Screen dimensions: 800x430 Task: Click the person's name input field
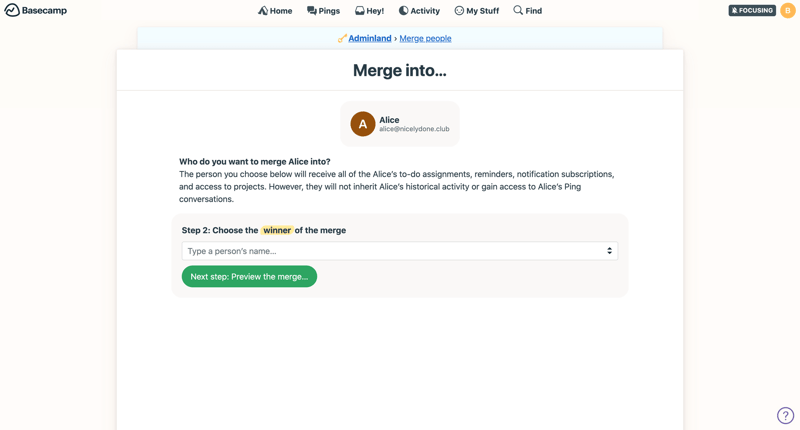(x=399, y=251)
